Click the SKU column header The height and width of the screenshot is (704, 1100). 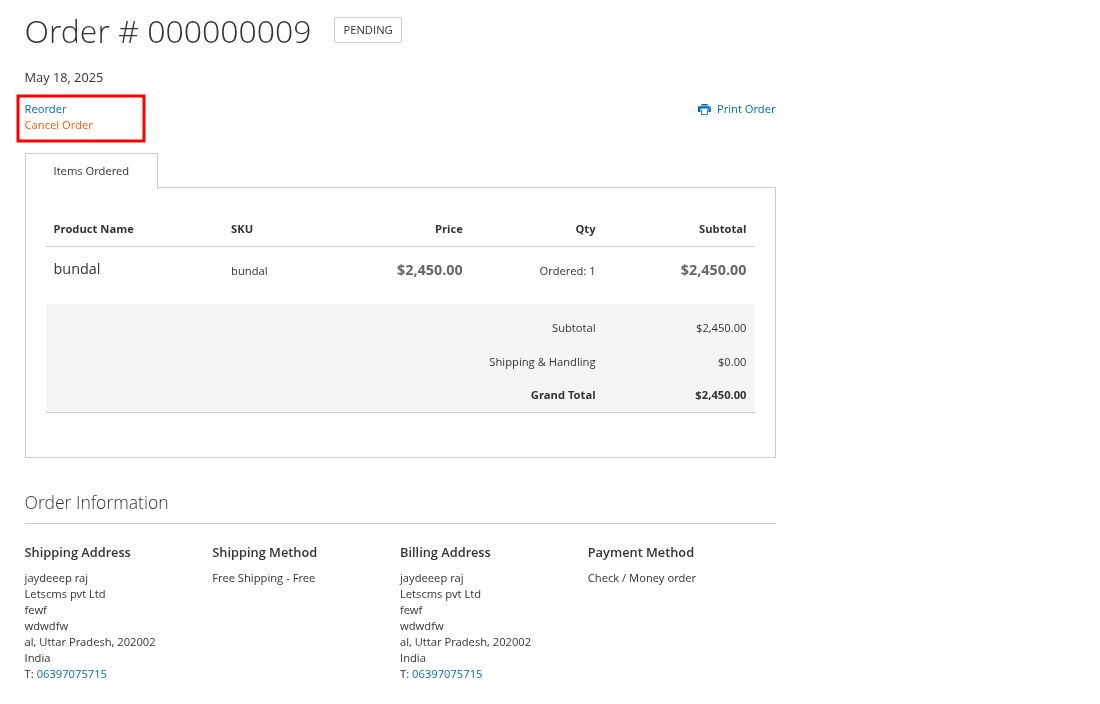coord(242,229)
